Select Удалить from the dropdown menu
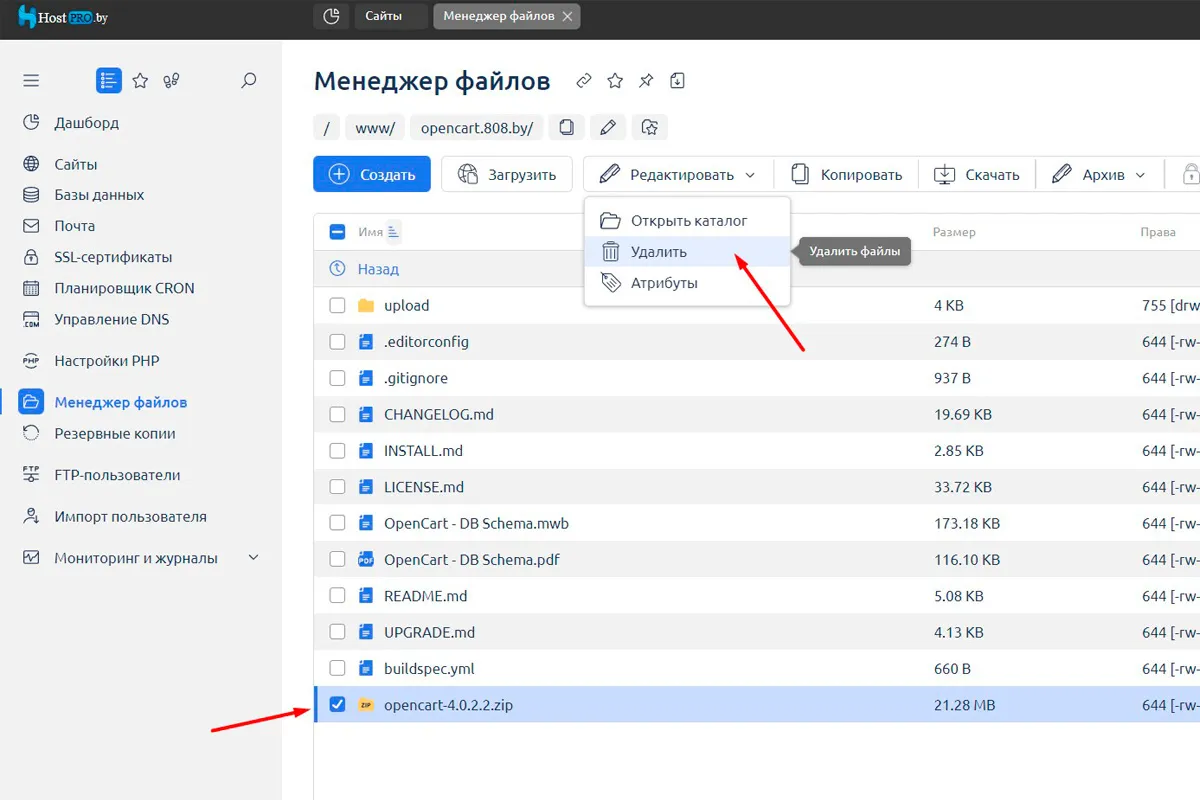Screen dimensions: 1200x800 [x=658, y=252]
